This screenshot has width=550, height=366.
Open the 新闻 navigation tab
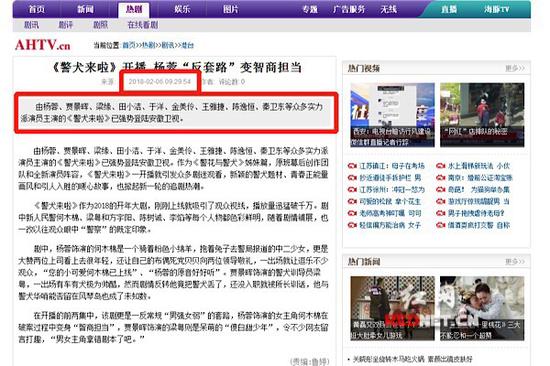click(x=85, y=9)
